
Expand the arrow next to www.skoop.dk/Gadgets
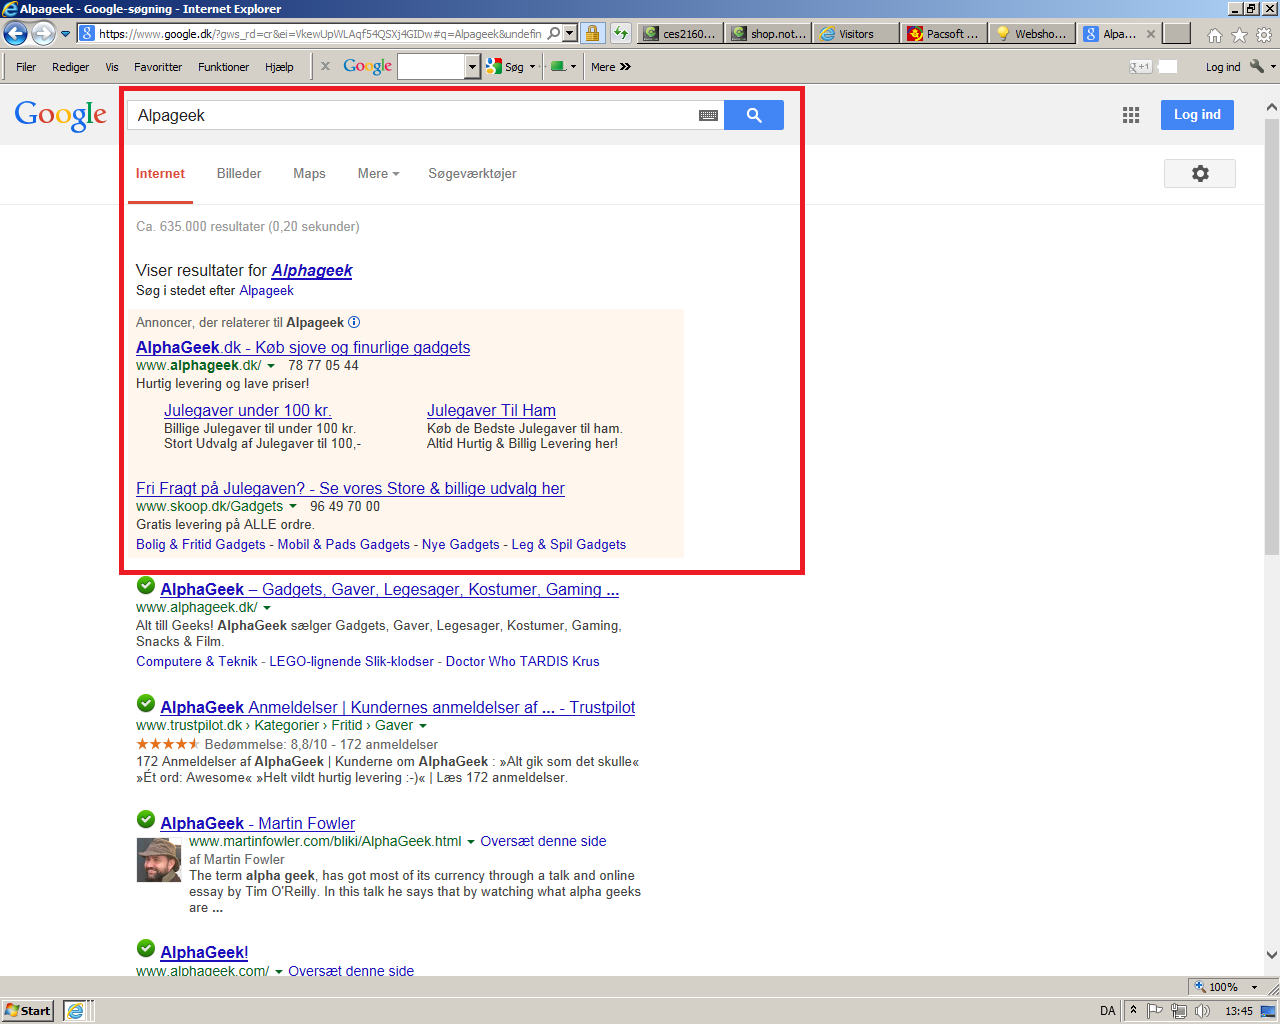point(293,507)
